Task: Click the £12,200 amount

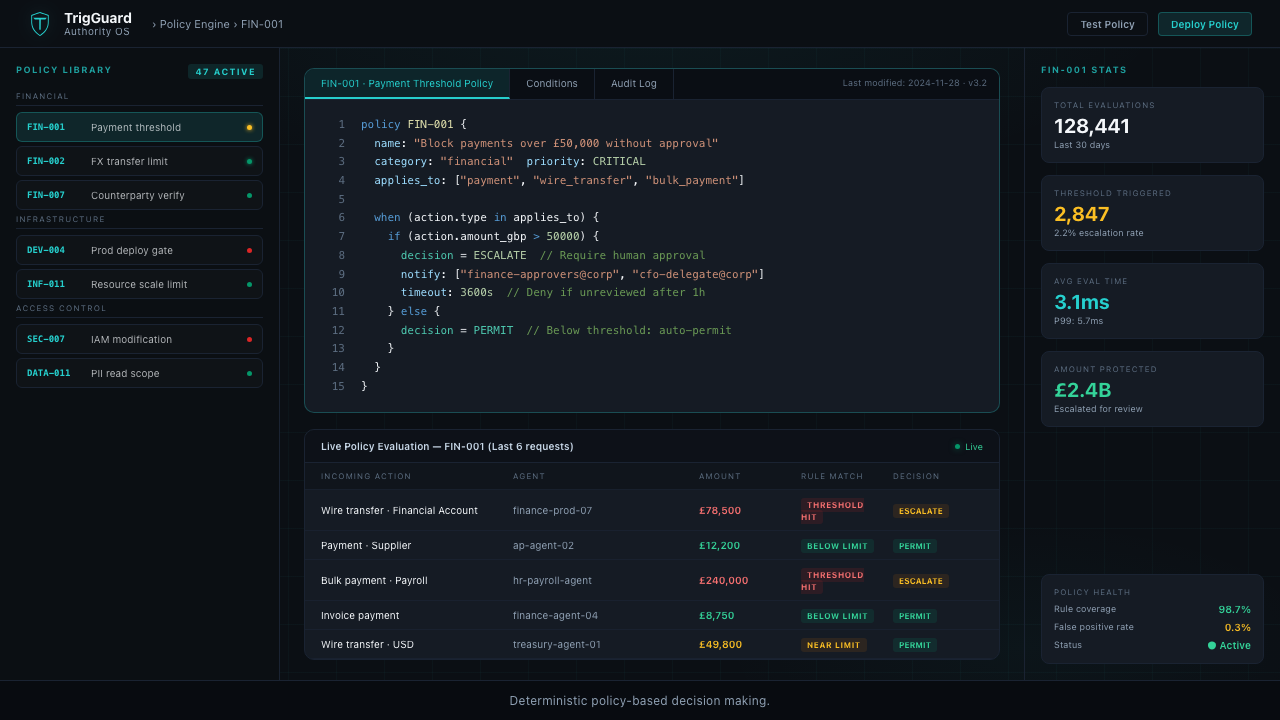Action: coord(720,546)
